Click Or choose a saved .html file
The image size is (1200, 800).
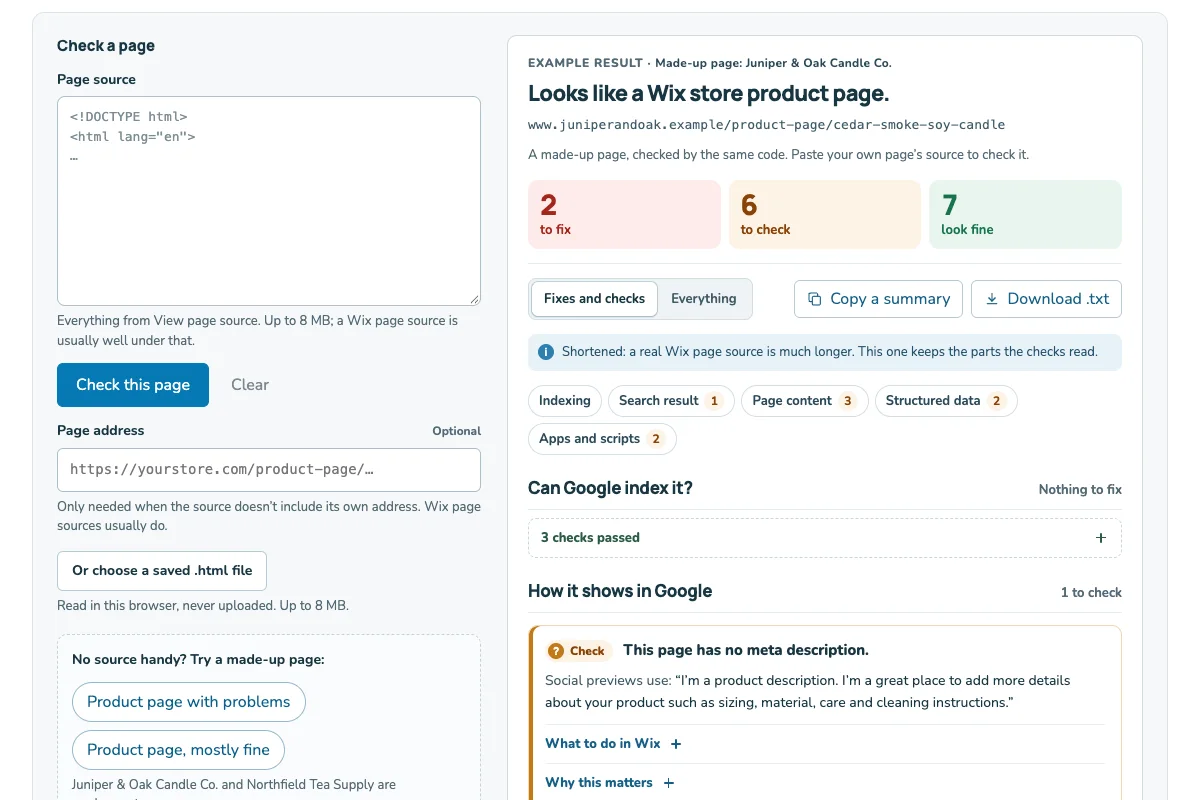pyautogui.click(x=162, y=571)
